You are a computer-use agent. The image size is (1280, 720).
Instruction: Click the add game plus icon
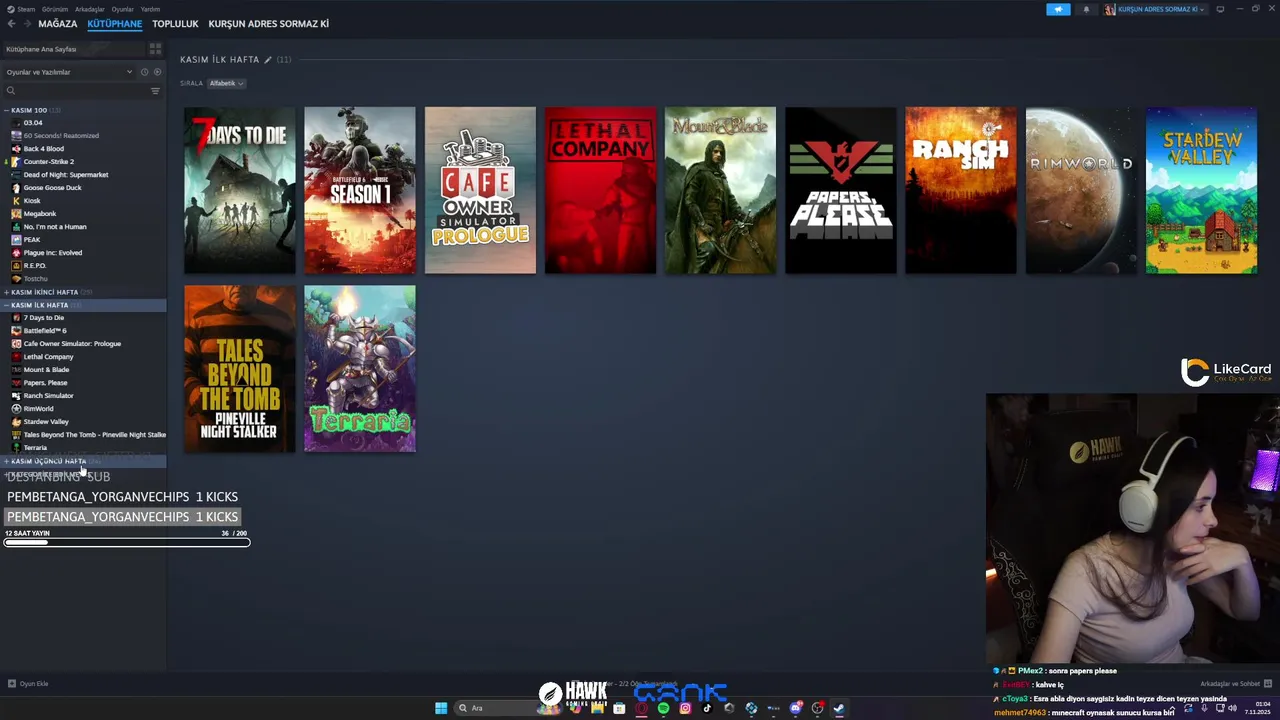tap(12, 684)
